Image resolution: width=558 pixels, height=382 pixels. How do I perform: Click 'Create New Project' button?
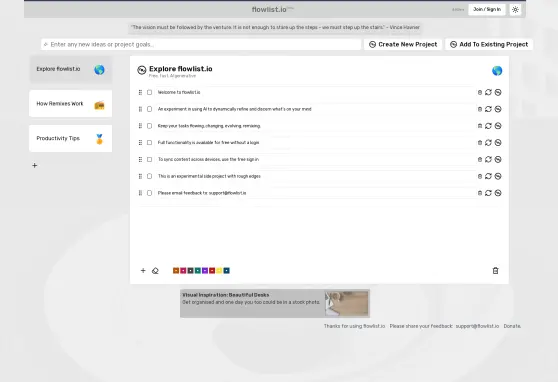click(403, 44)
